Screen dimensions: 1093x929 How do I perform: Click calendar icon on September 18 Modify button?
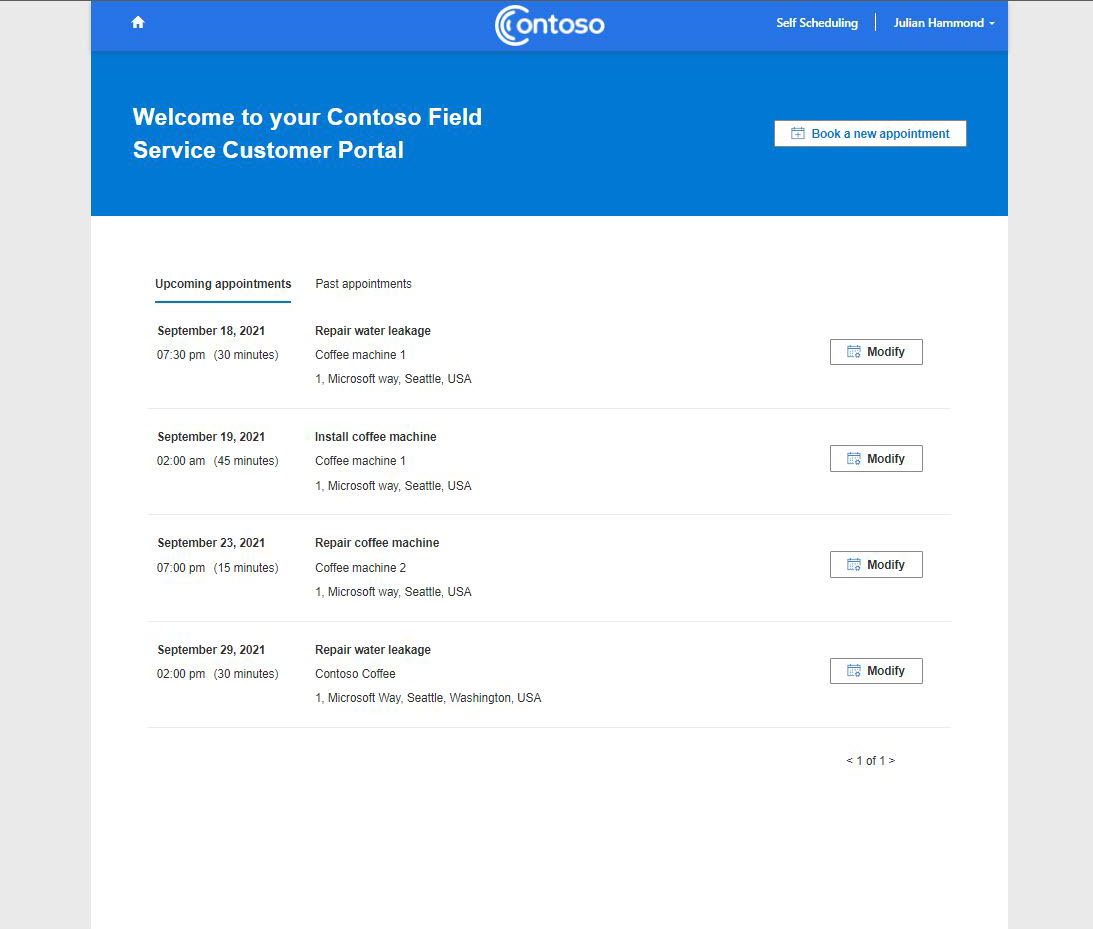[x=853, y=352]
